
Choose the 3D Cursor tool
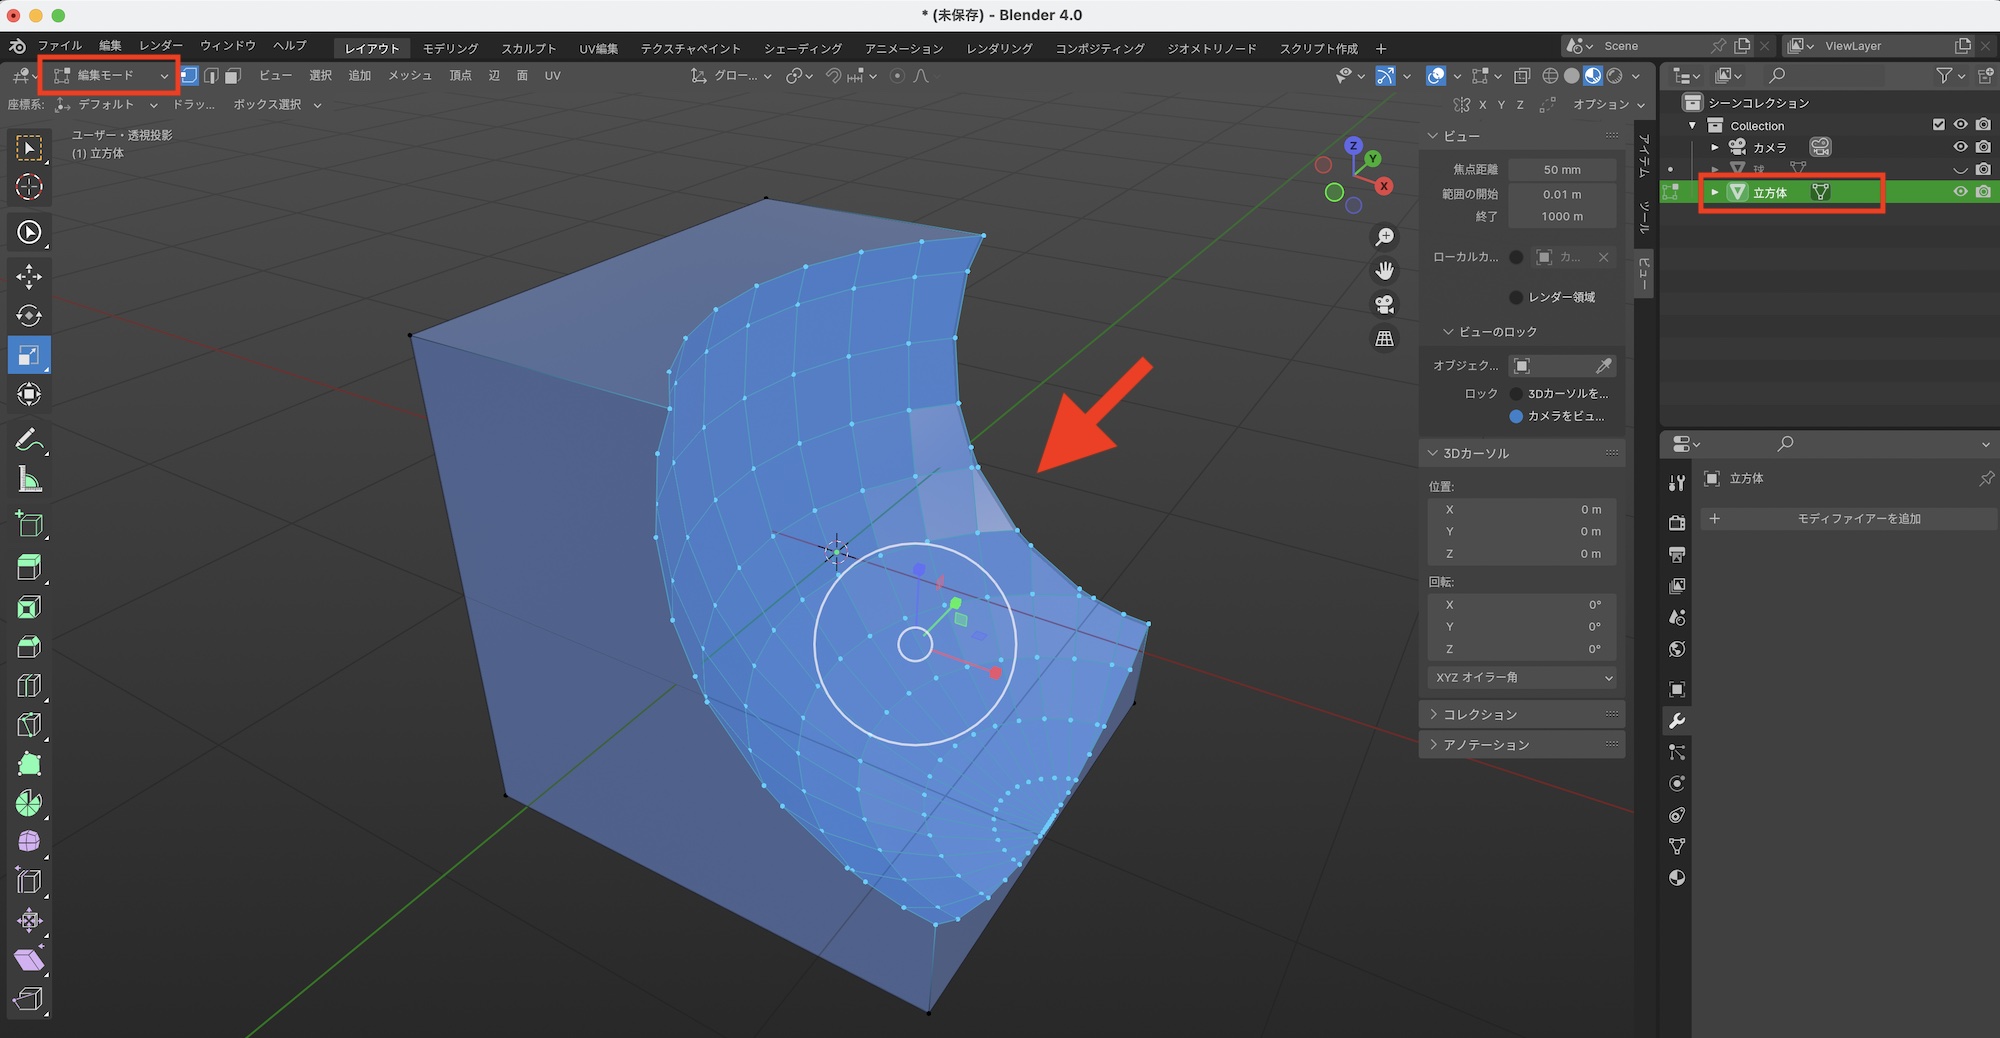pyautogui.click(x=29, y=187)
